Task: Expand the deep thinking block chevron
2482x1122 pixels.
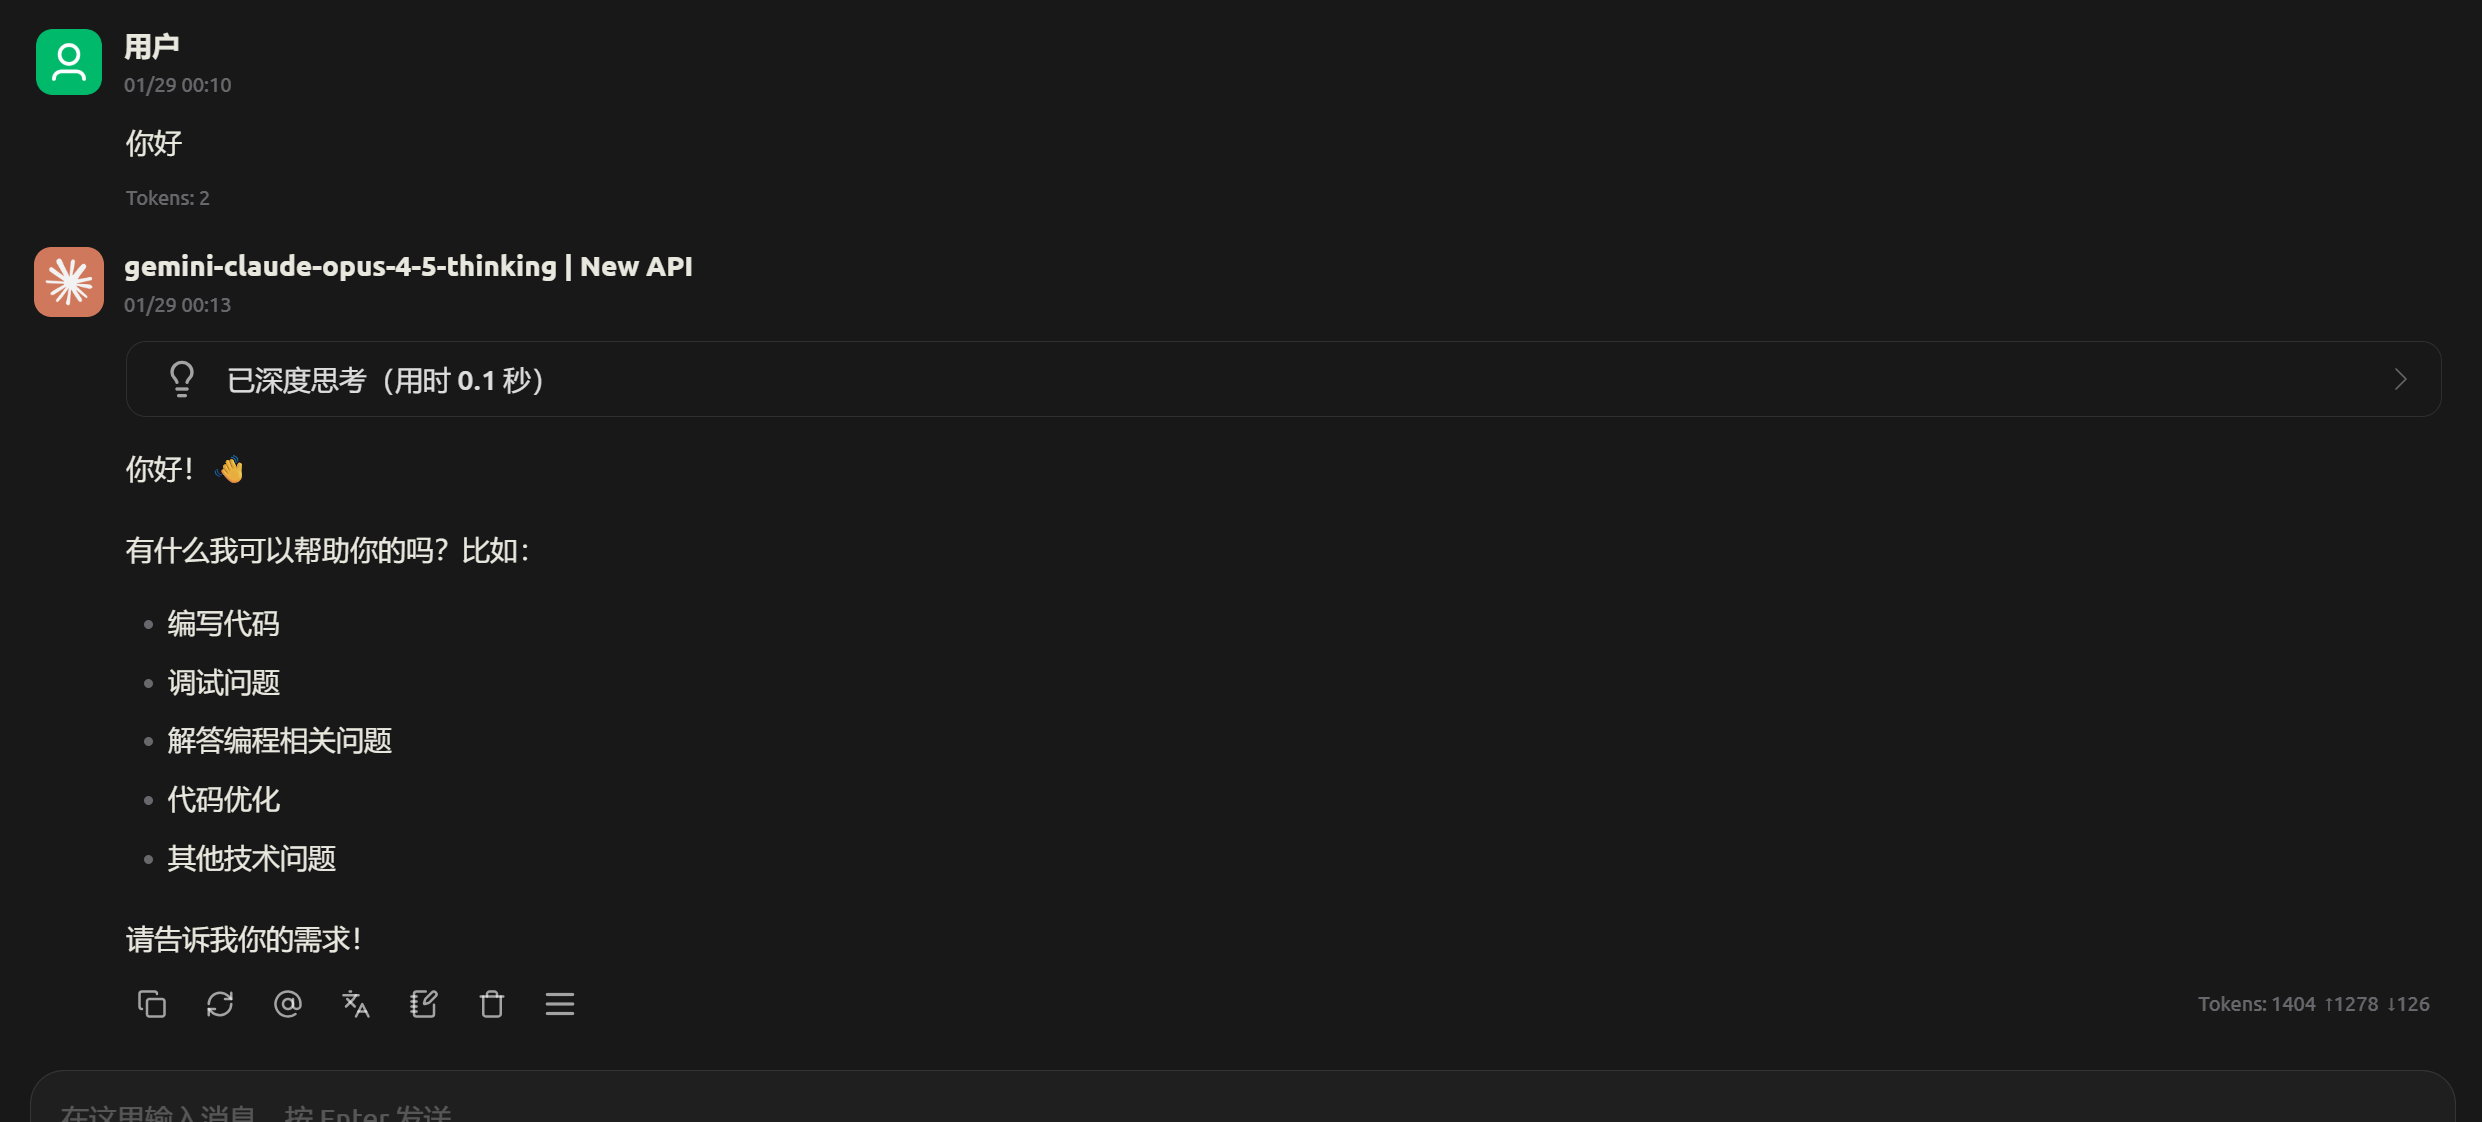Action: (x=2400, y=379)
